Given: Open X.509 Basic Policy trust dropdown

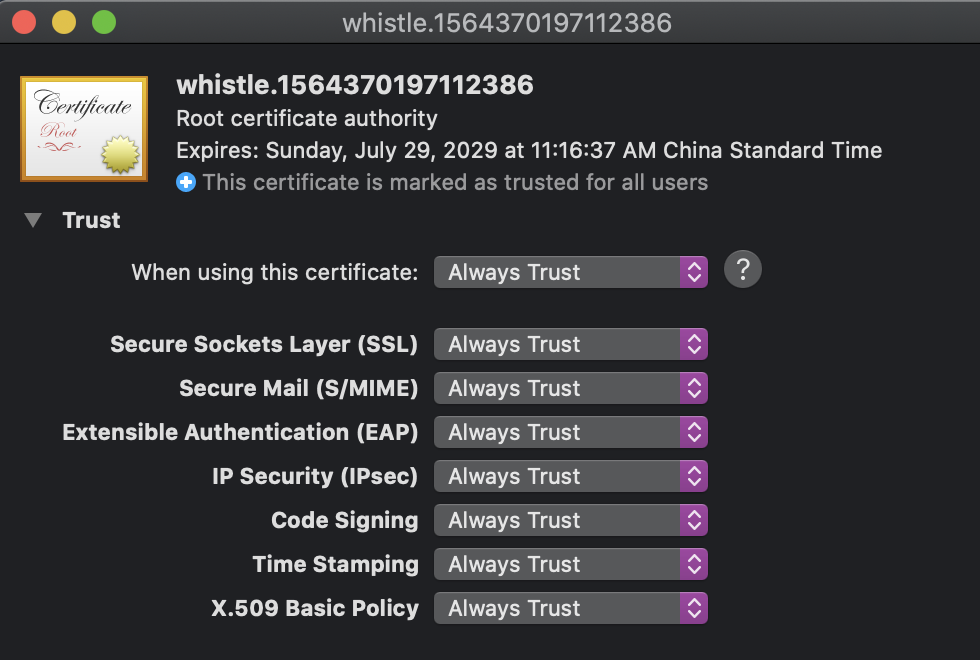Looking at the screenshot, I should (x=570, y=608).
